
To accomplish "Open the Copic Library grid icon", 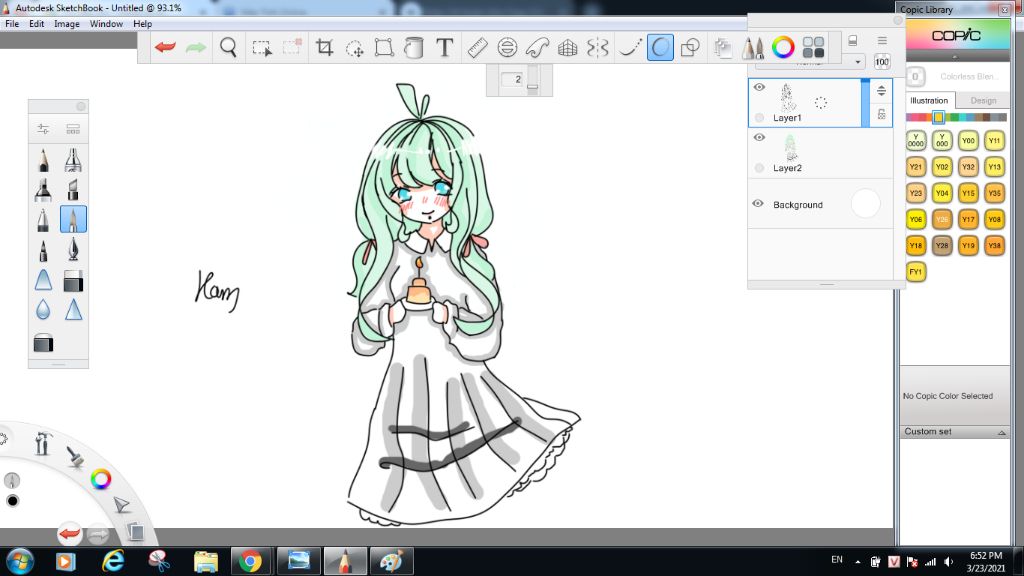I will pos(813,47).
